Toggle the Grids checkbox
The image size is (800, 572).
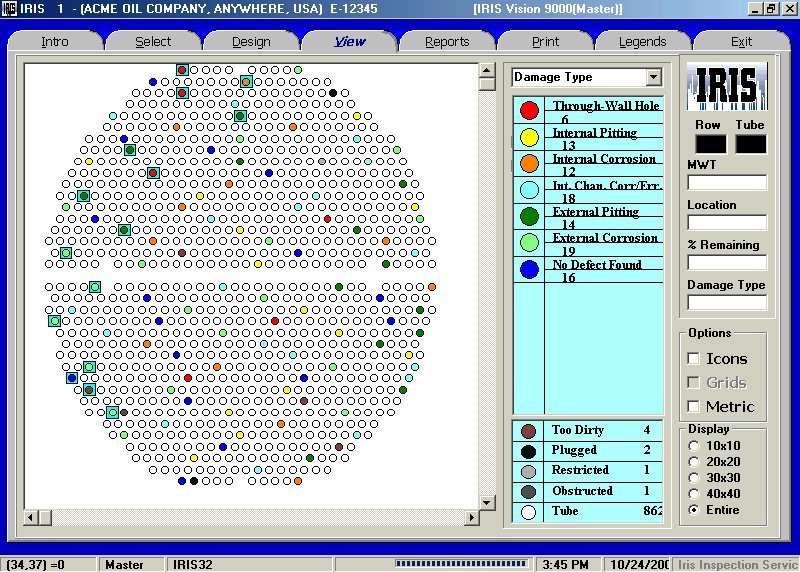click(693, 382)
